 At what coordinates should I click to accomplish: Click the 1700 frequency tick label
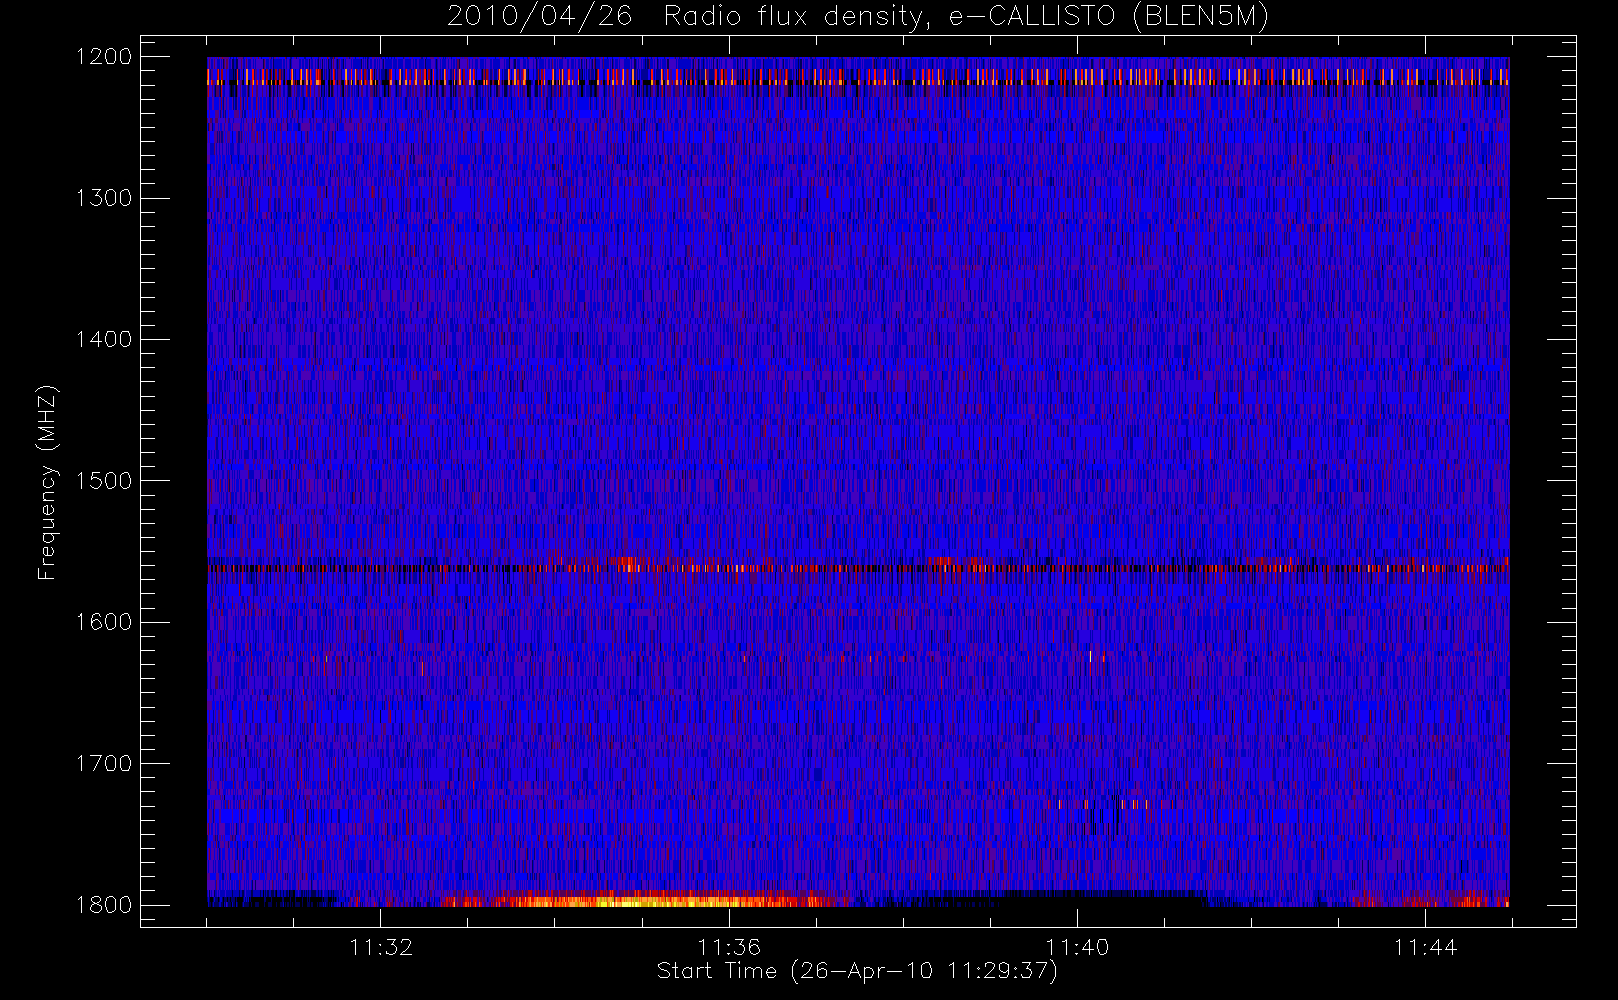coord(104,764)
